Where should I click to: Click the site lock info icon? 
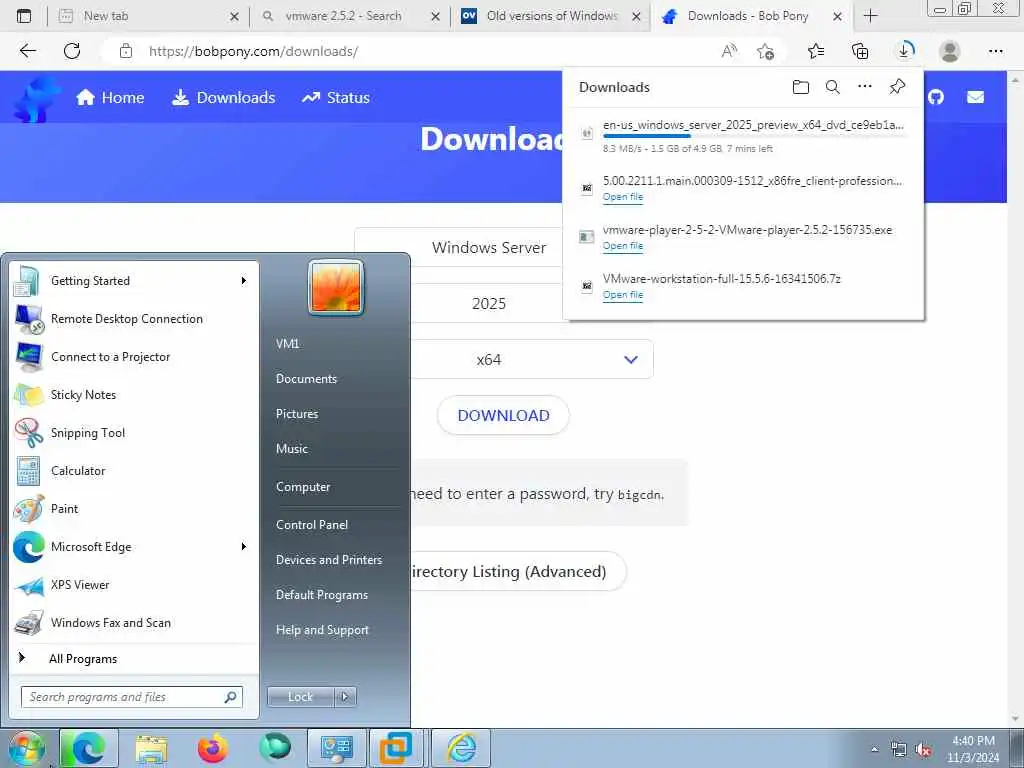pyautogui.click(x=126, y=51)
